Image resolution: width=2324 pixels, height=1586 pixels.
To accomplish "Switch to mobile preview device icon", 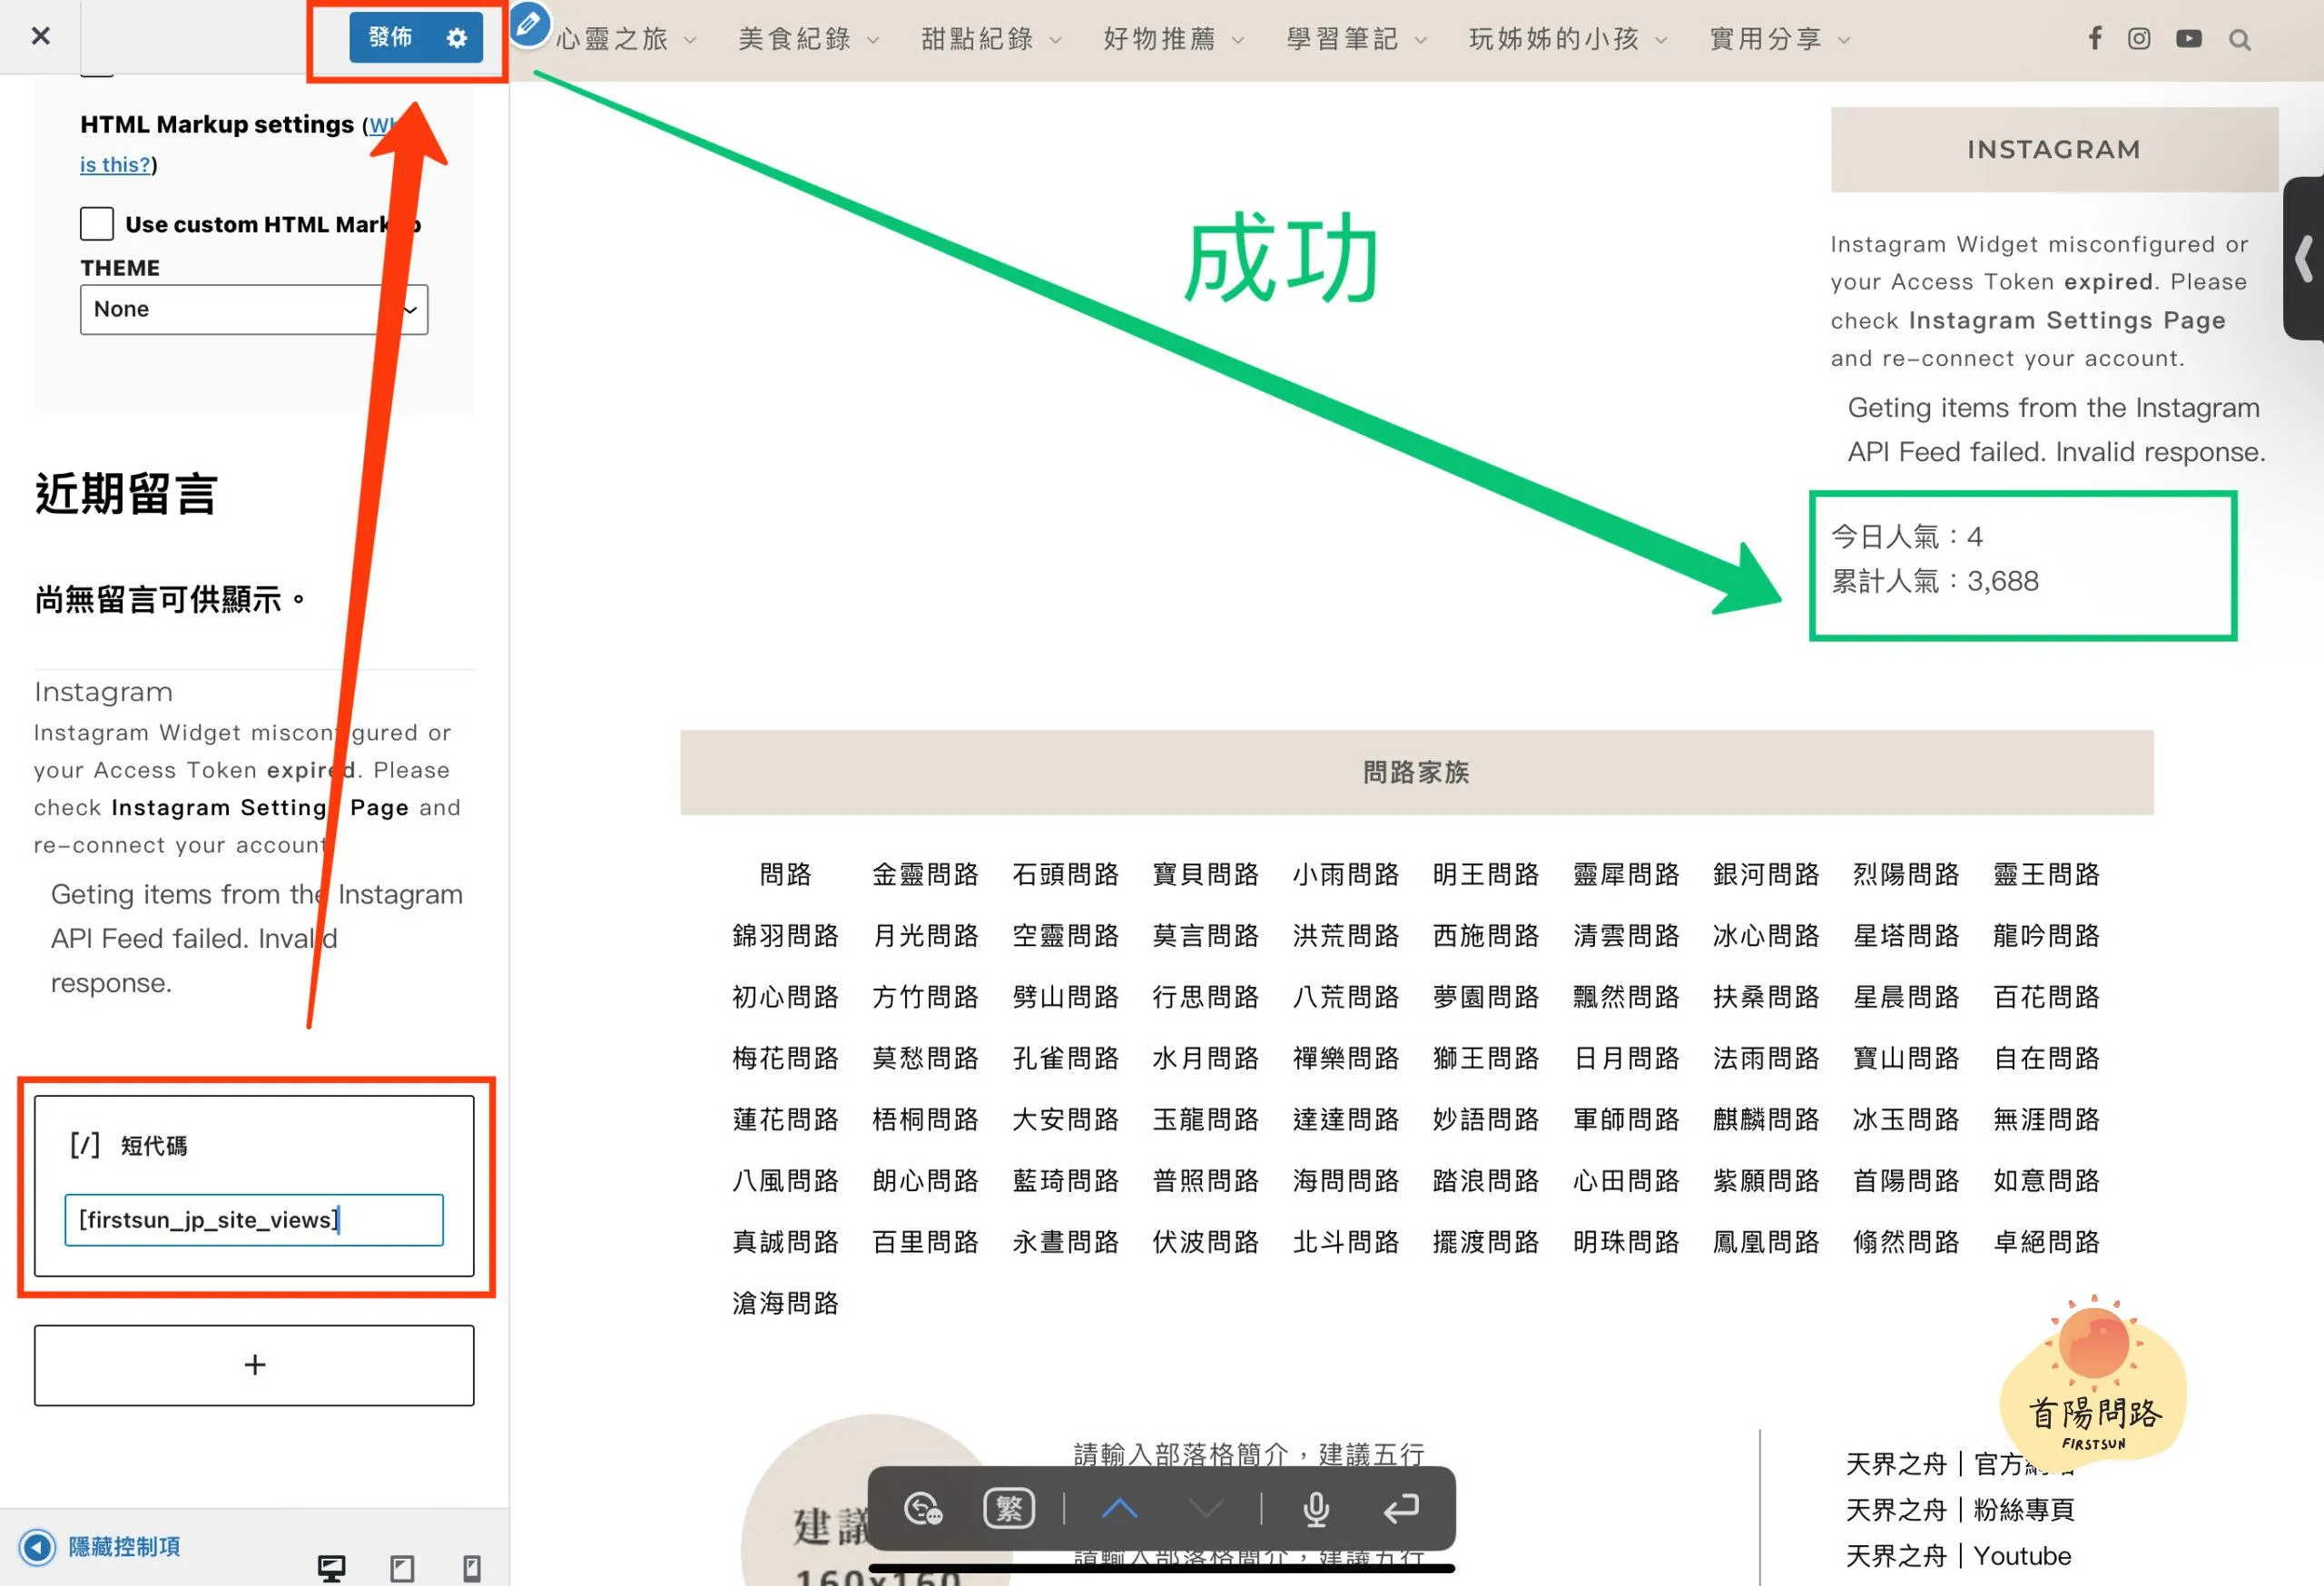I will coord(472,1567).
